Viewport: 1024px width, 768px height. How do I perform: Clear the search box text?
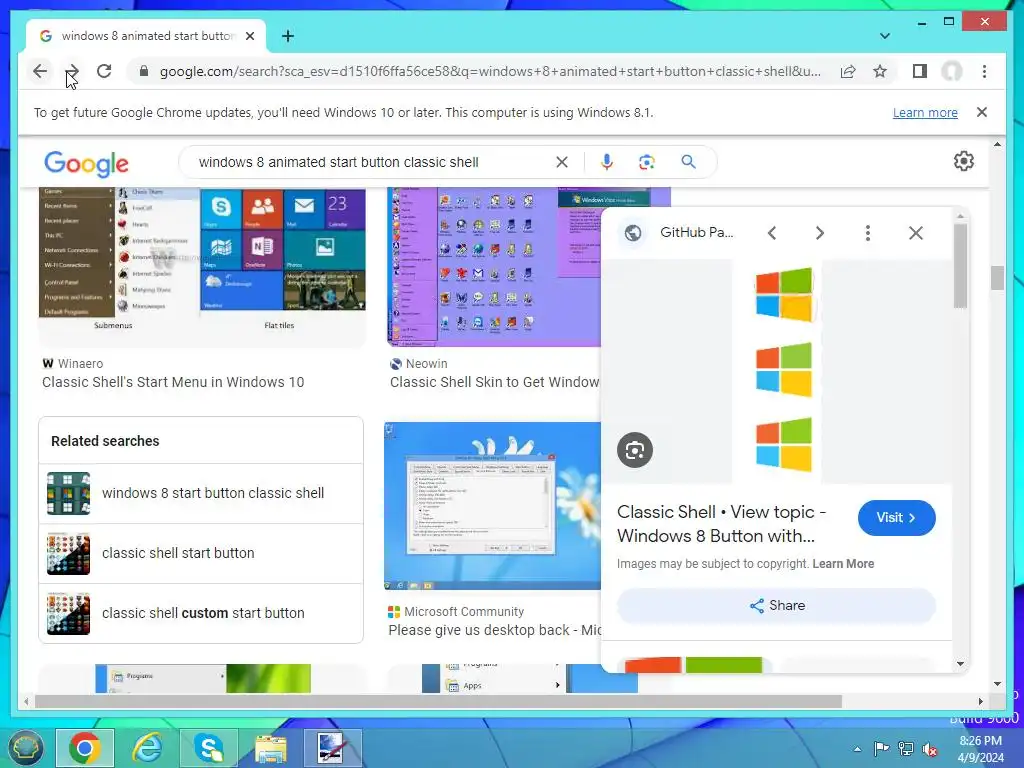coord(562,162)
